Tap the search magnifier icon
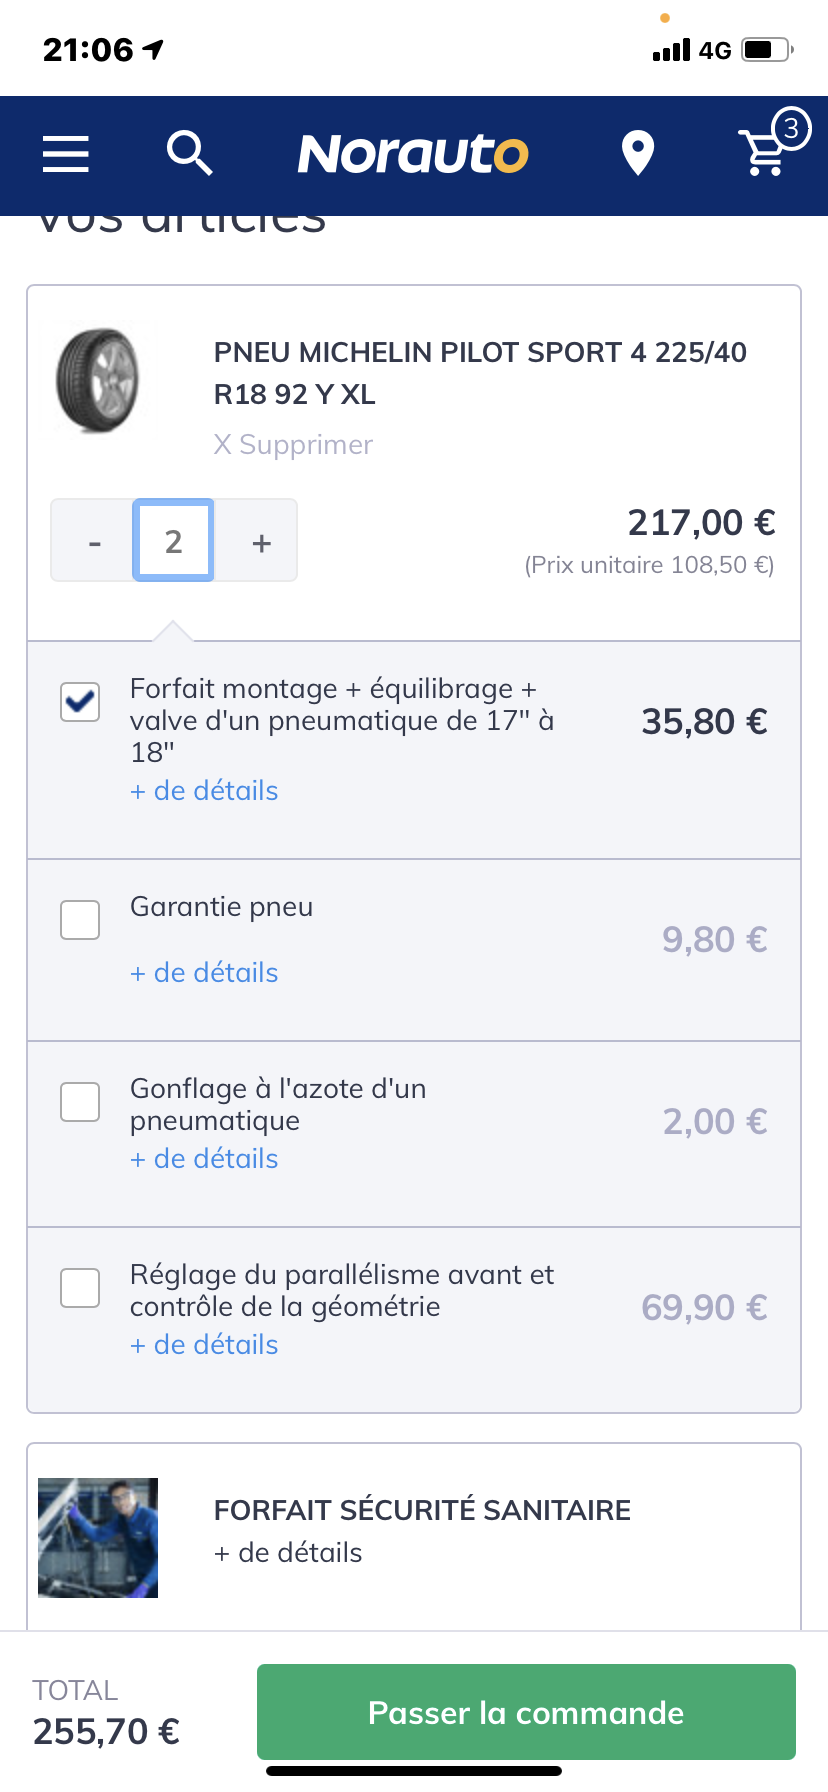 point(189,154)
